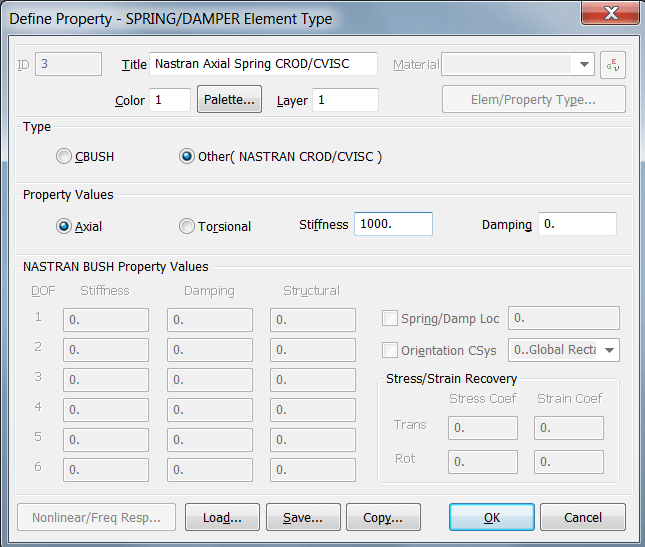This screenshot has width=645, height=547.
Task: Click the NASTRAN BUSH Property Values heading
Action: [116, 267]
